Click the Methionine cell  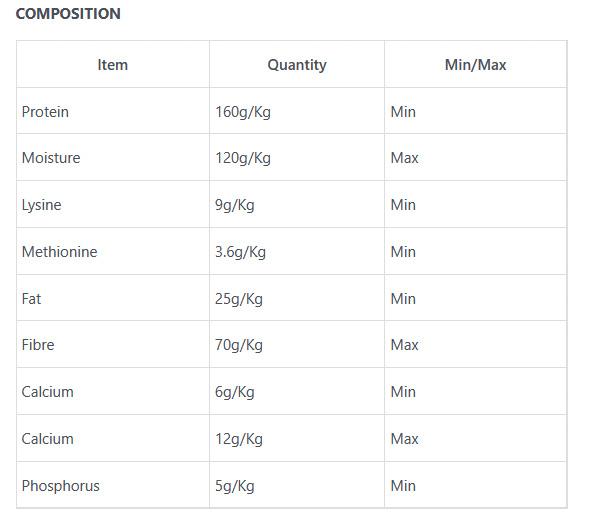tap(59, 252)
